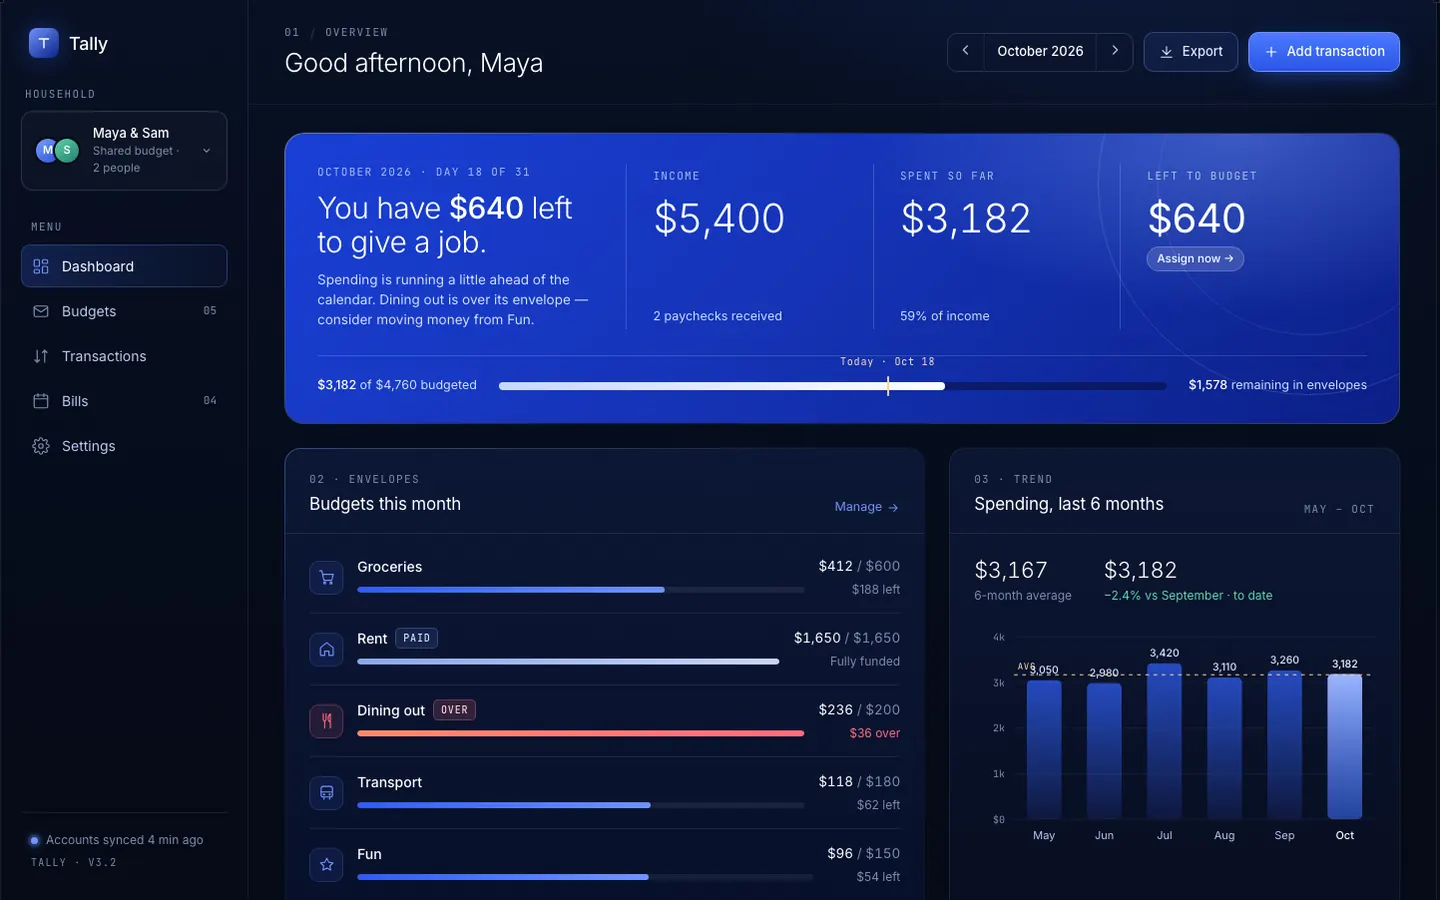Click the Sam avatar in household card
Image resolution: width=1440 pixels, height=900 pixels.
[67, 150]
